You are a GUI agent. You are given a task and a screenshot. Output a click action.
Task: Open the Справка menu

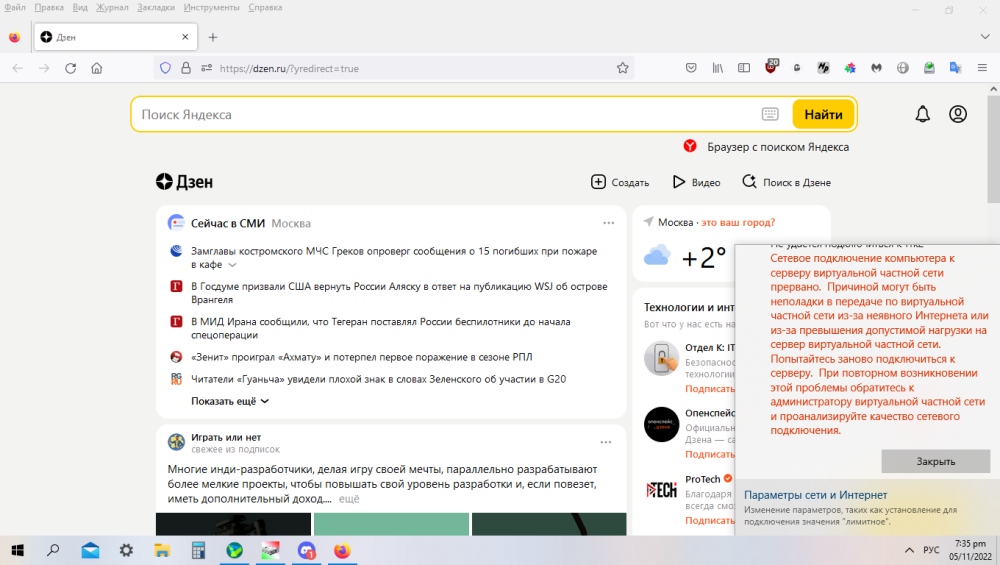coord(265,8)
